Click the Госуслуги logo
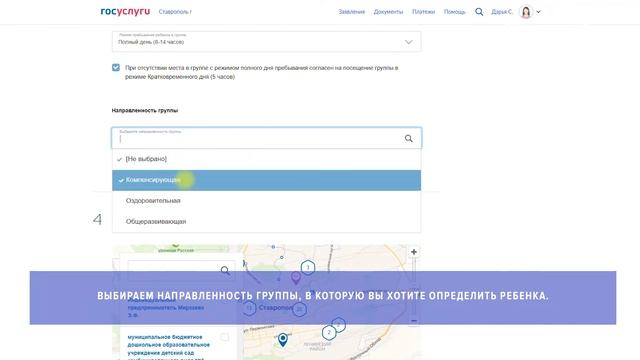Image resolution: width=640 pixels, height=360 pixels. (x=125, y=11)
